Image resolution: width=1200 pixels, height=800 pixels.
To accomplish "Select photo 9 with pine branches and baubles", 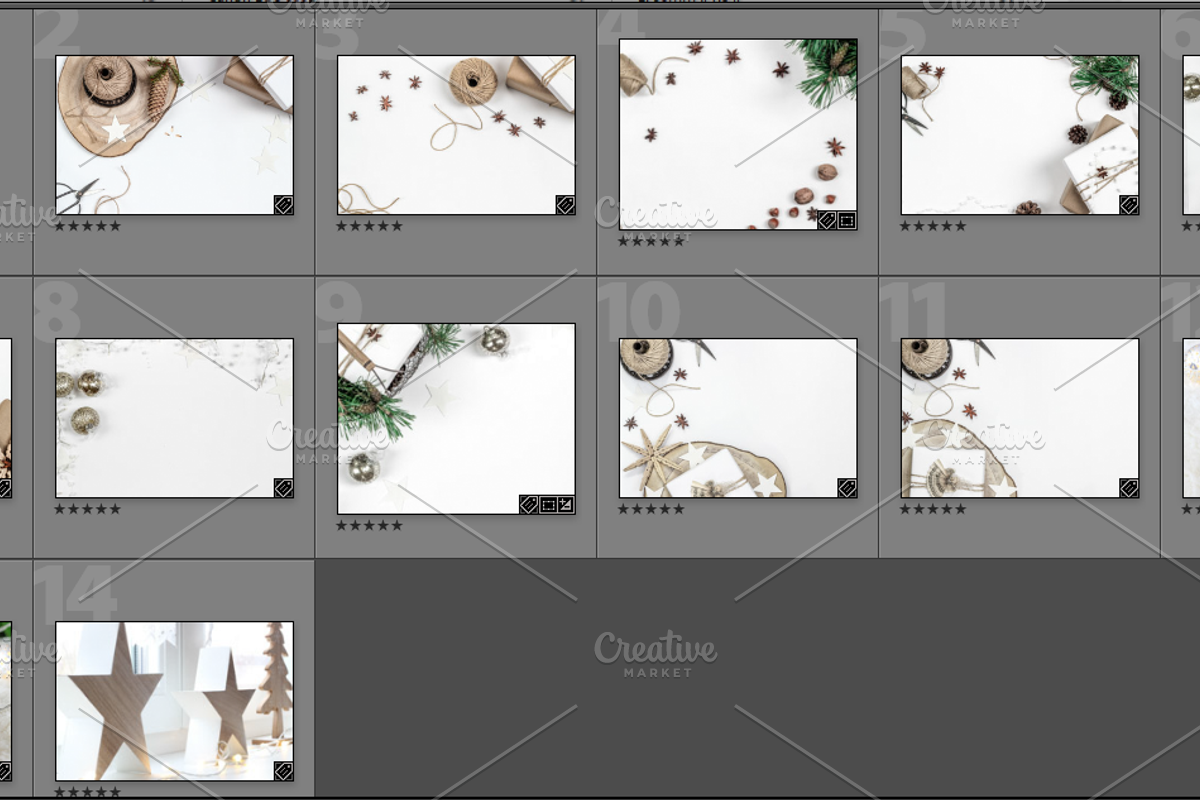I will click(456, 418).
